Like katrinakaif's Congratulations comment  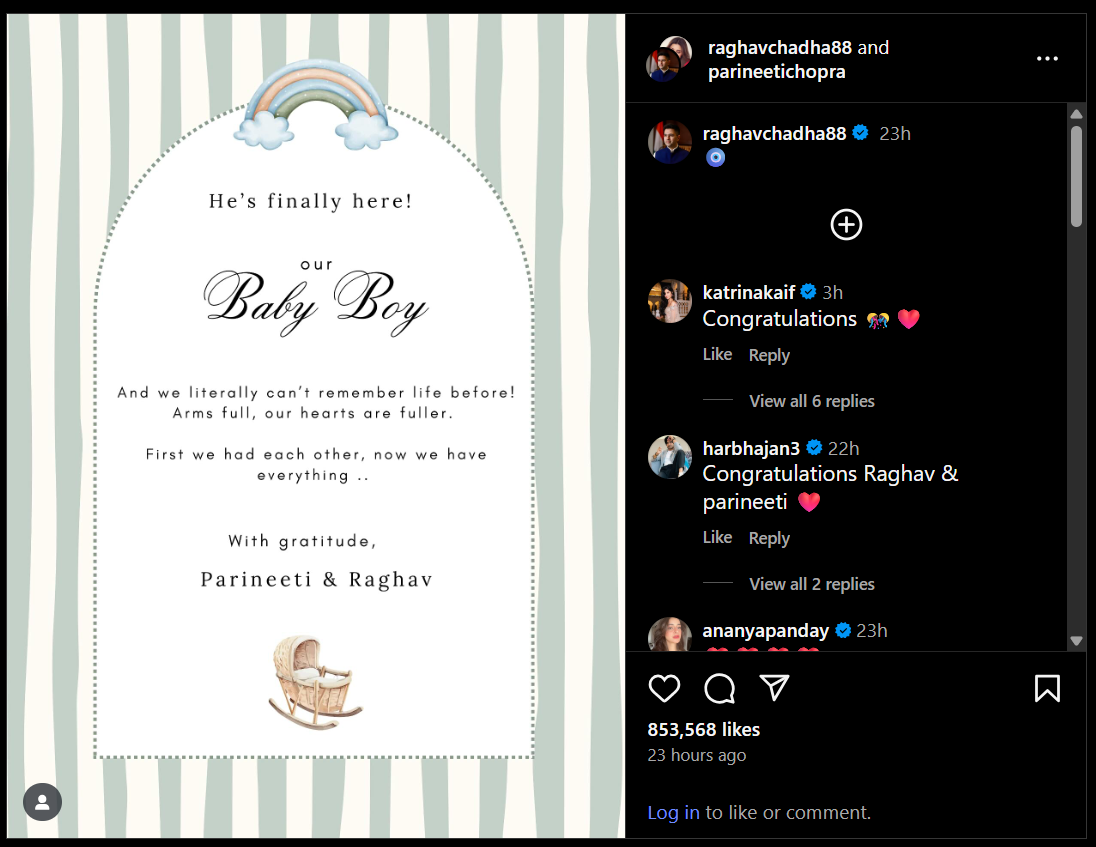click(x=717, y=354)
